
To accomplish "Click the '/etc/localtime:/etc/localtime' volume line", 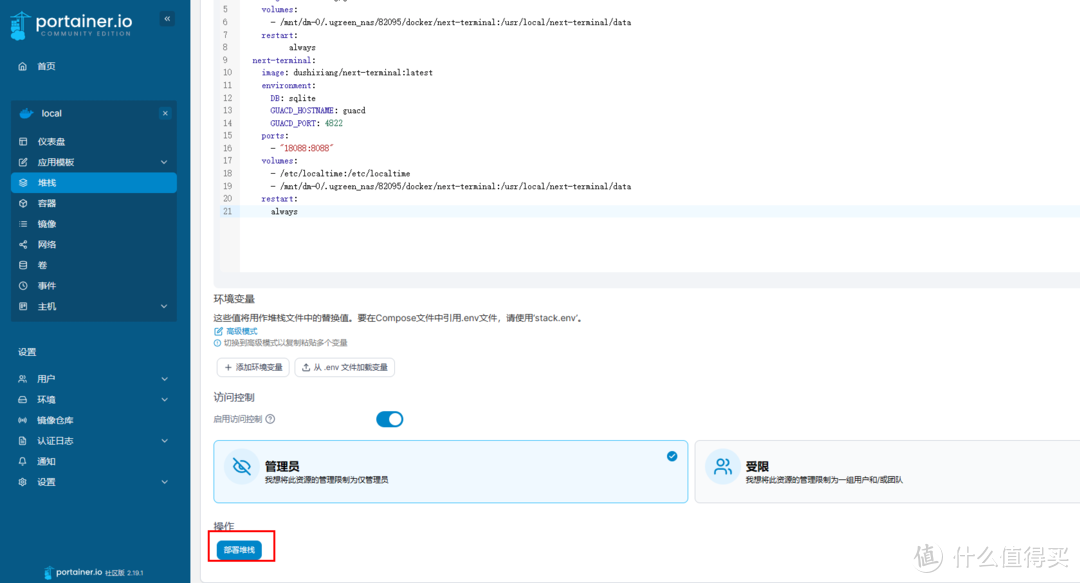I will point(340,174).
